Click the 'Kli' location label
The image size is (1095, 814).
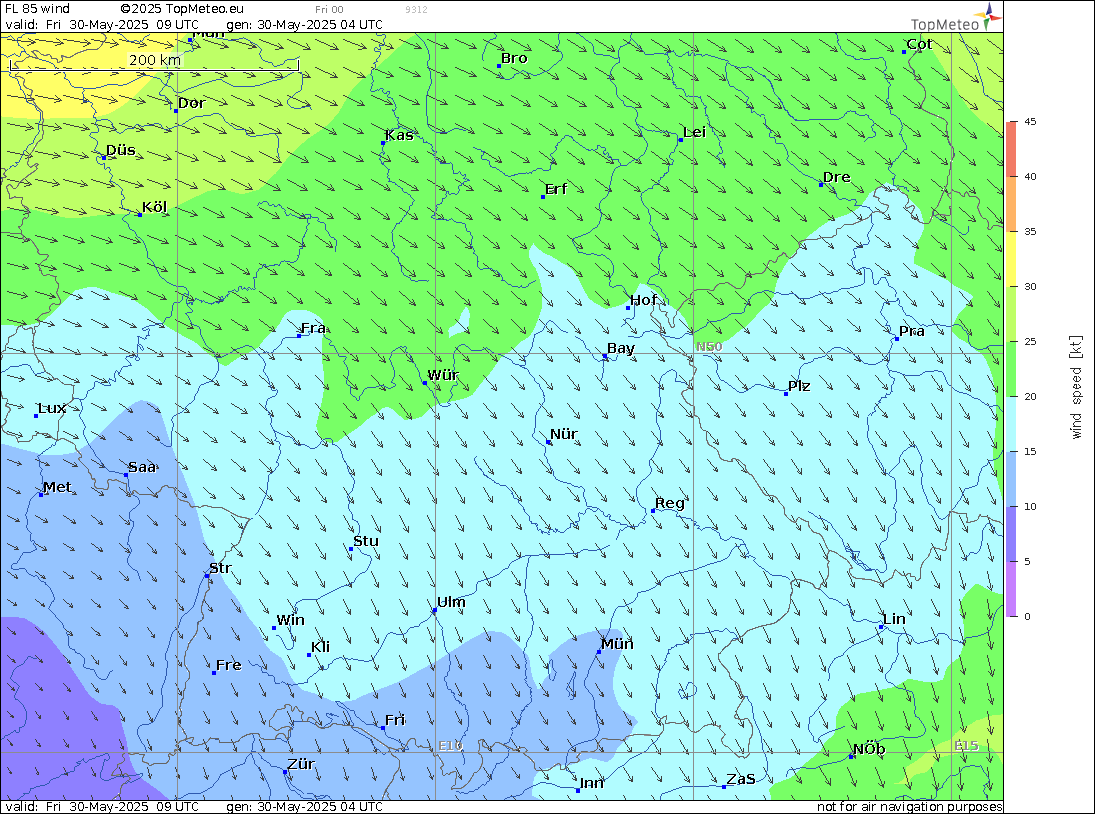(321, 647)
